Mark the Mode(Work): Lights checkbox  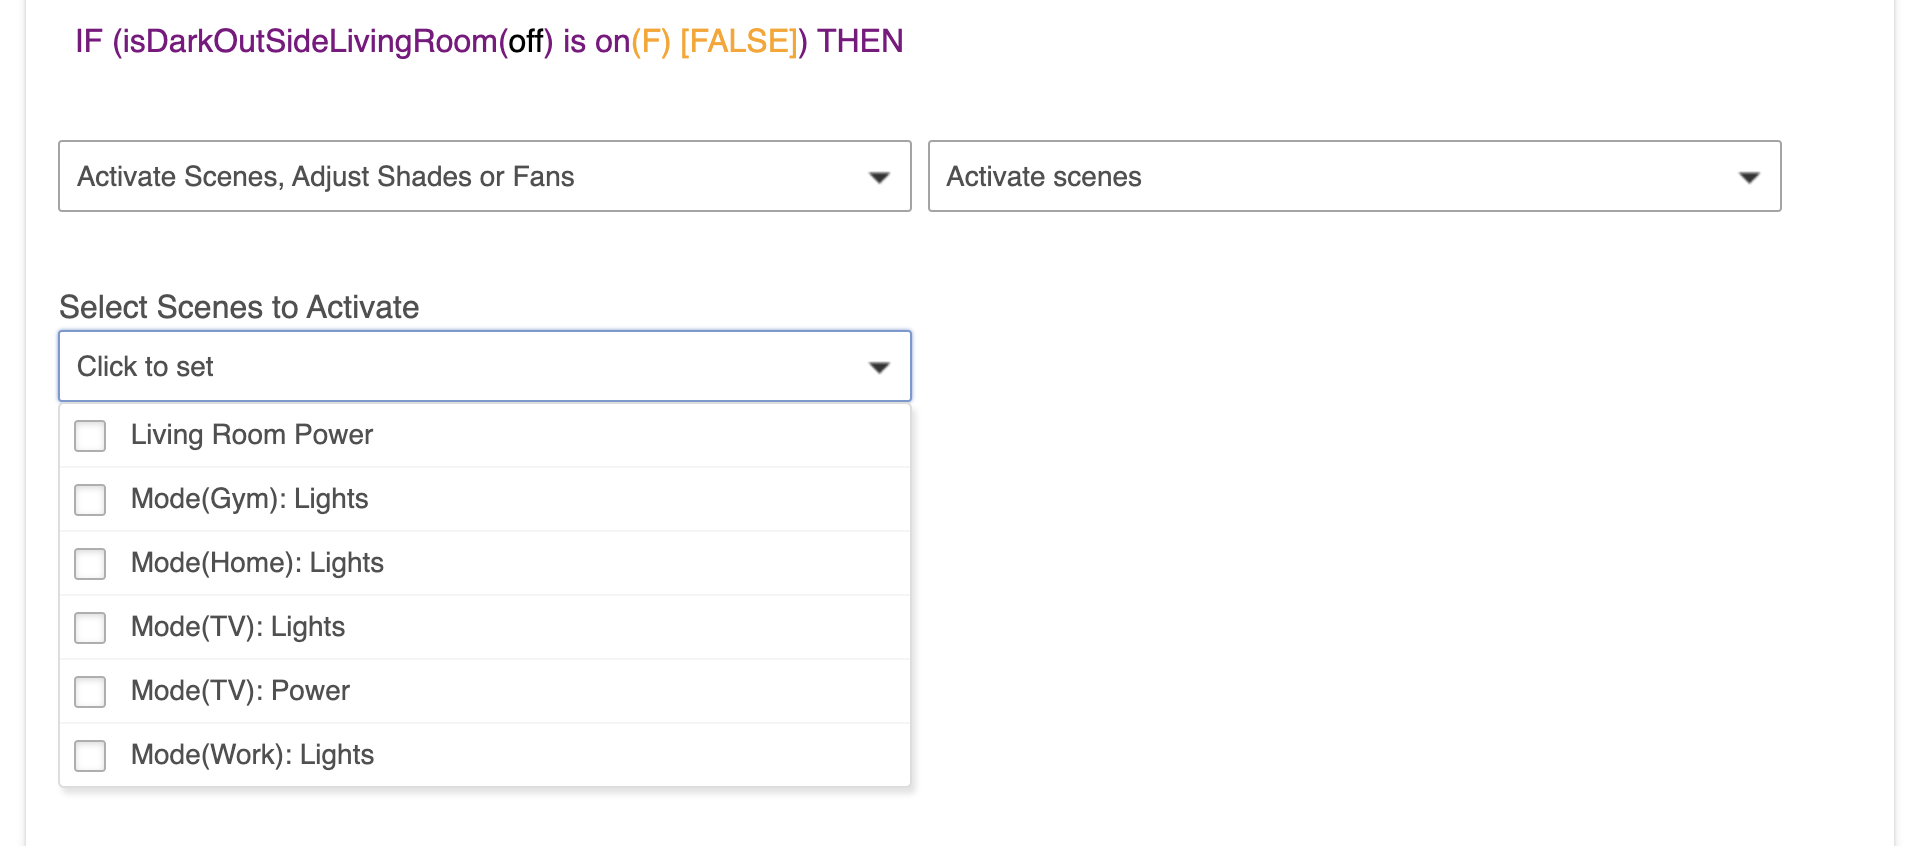pyautogui.click(x=90, y=755)
